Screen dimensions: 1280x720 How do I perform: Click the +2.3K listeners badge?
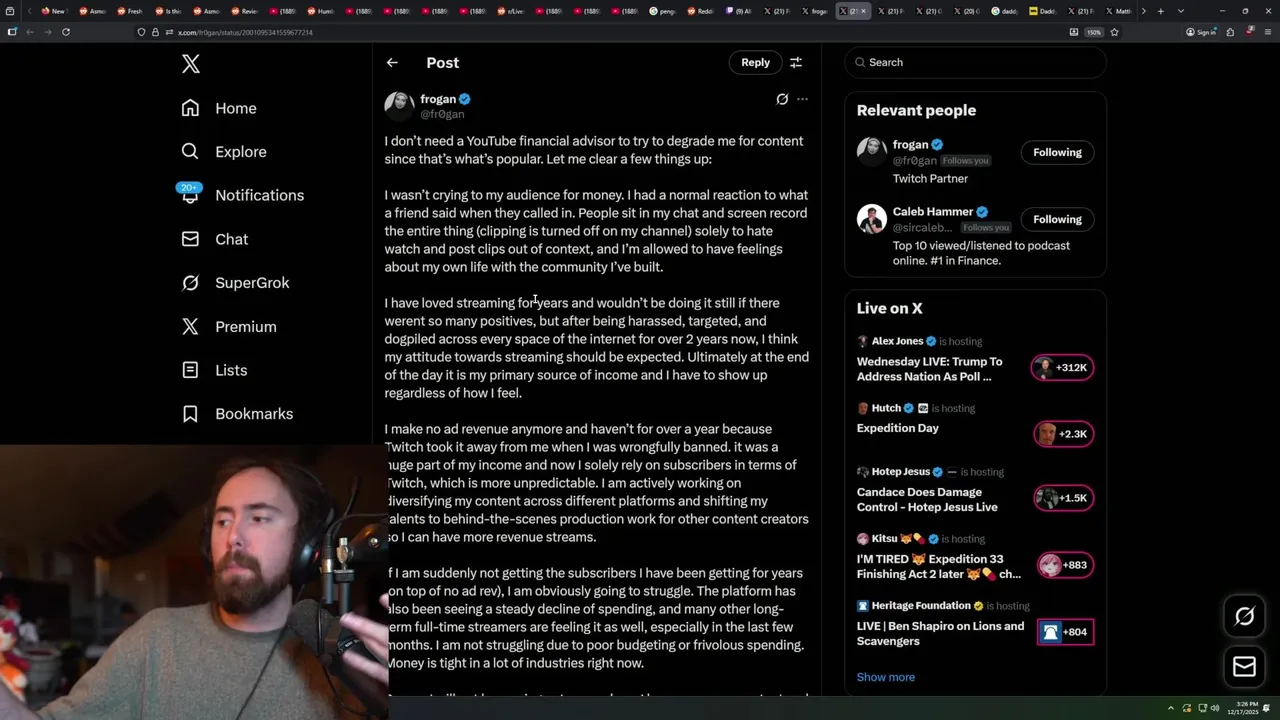pyautogui.click(x=1063, y=434)
